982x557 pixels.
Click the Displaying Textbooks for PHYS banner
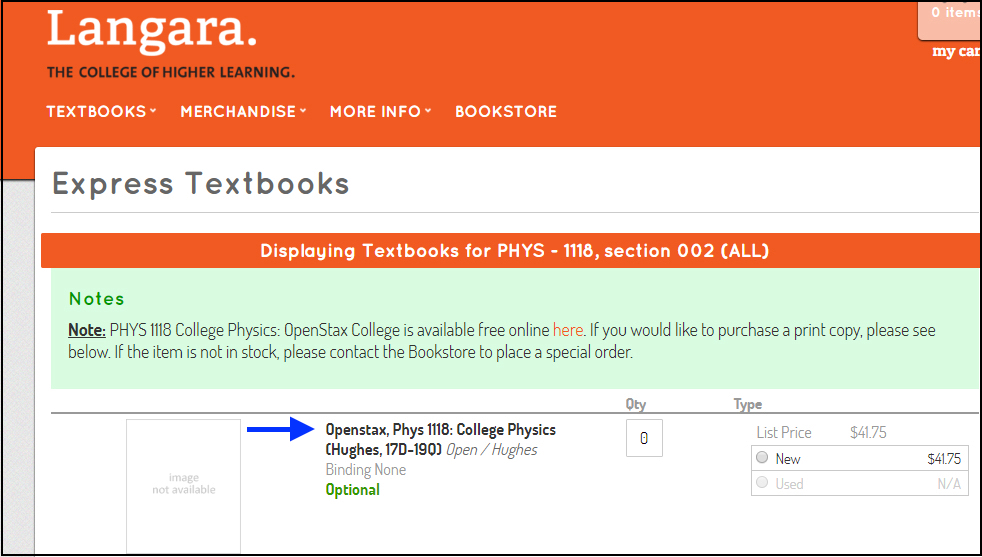511,251
